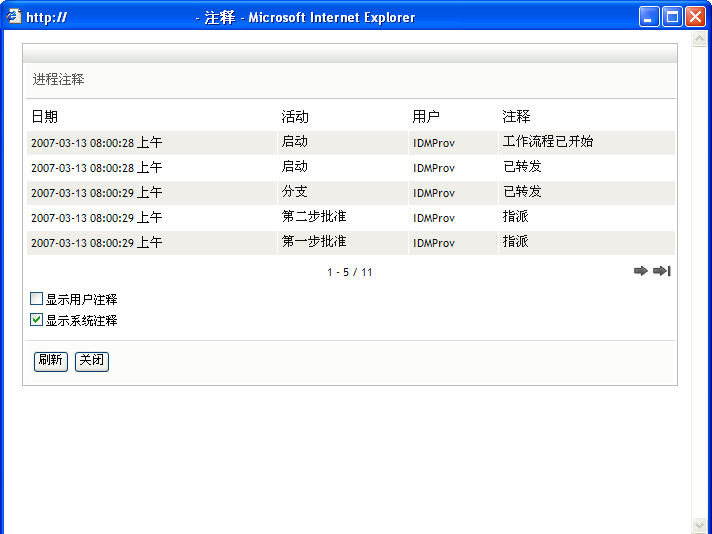Image resolution: width=712 pixels, height=534 pixels.
Task: Click the 活动 column header
Action: tap(295, 117)
